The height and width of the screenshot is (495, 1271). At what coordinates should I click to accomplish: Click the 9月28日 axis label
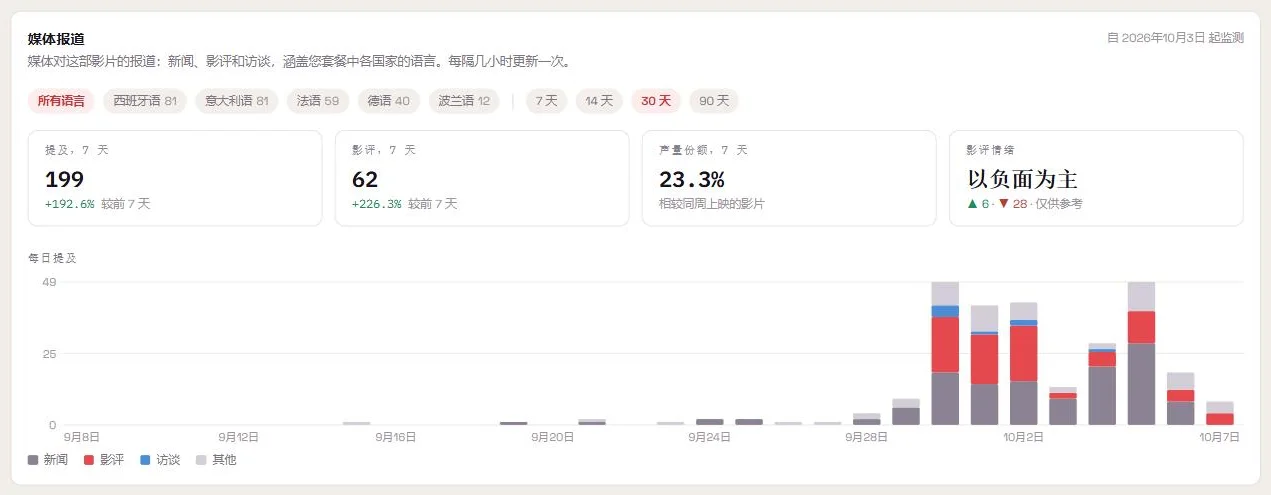pos(866,437)
